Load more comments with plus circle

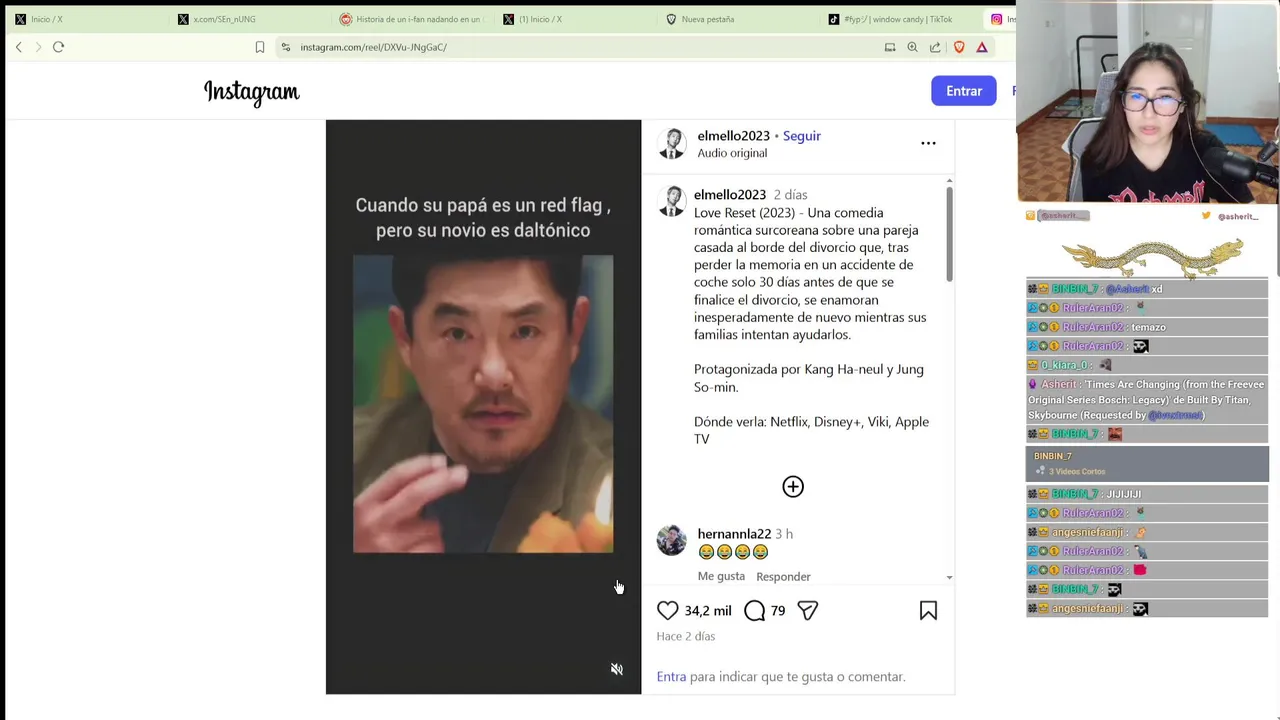click(793, 487)
